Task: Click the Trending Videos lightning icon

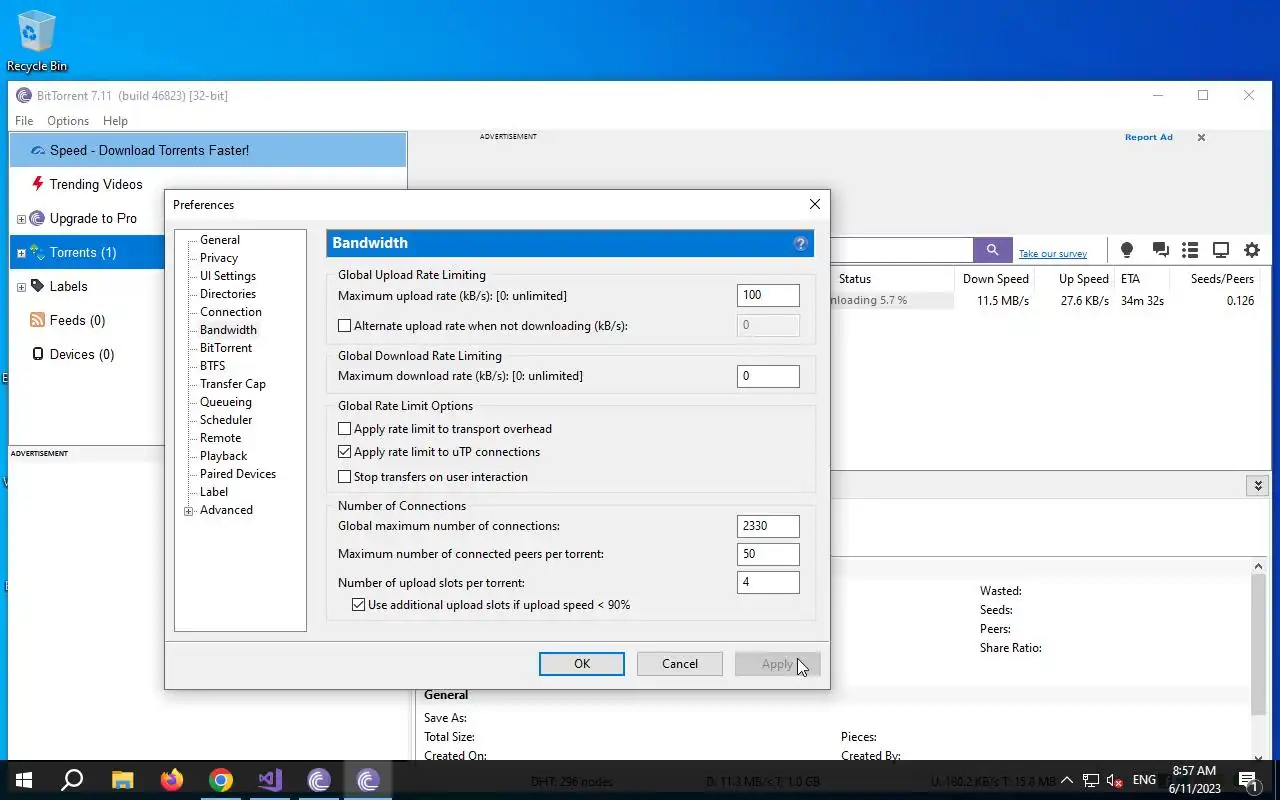Action: click(x=38, y=184)
